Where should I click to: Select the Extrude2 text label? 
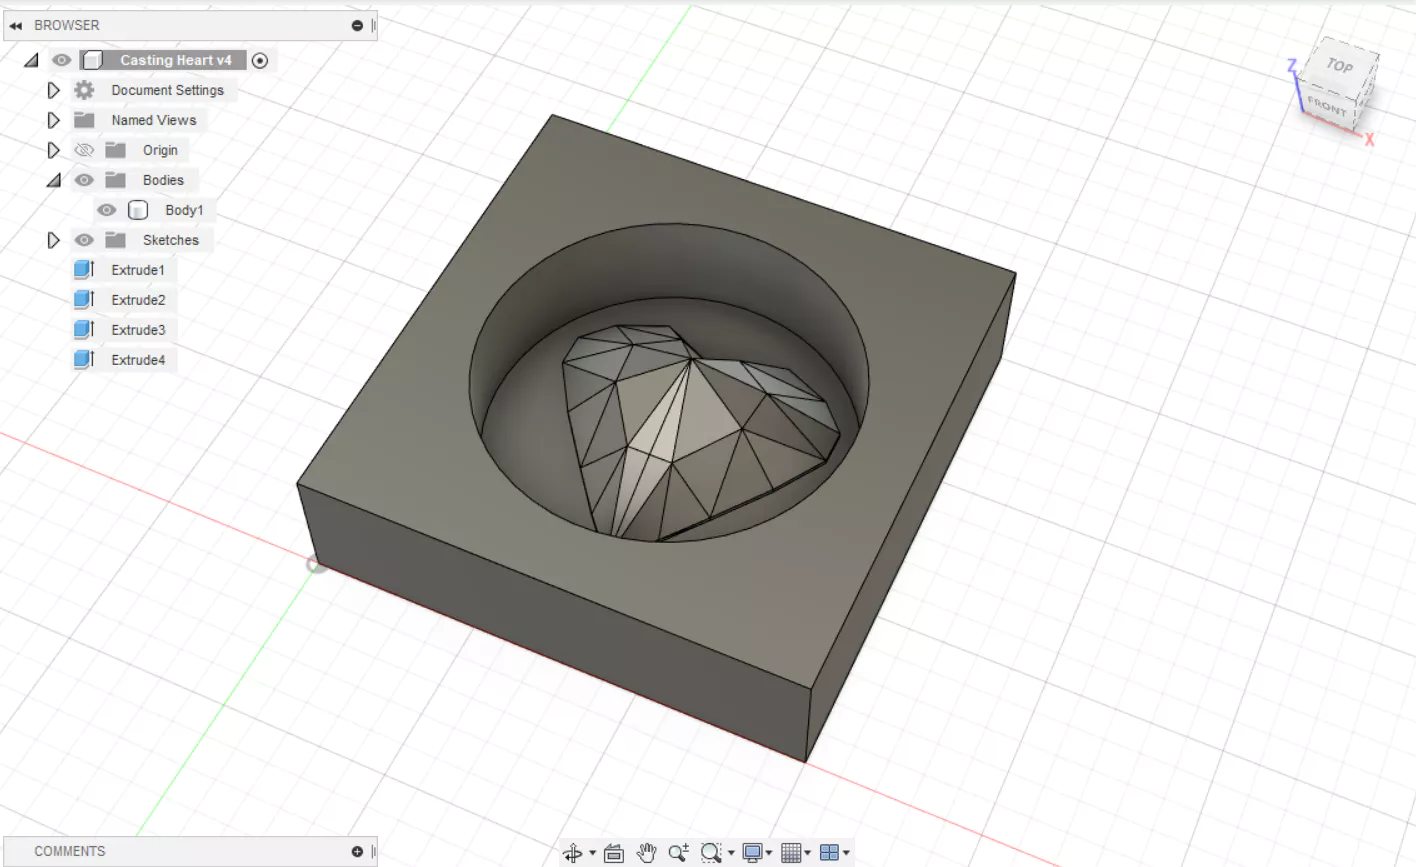[138, 300]
